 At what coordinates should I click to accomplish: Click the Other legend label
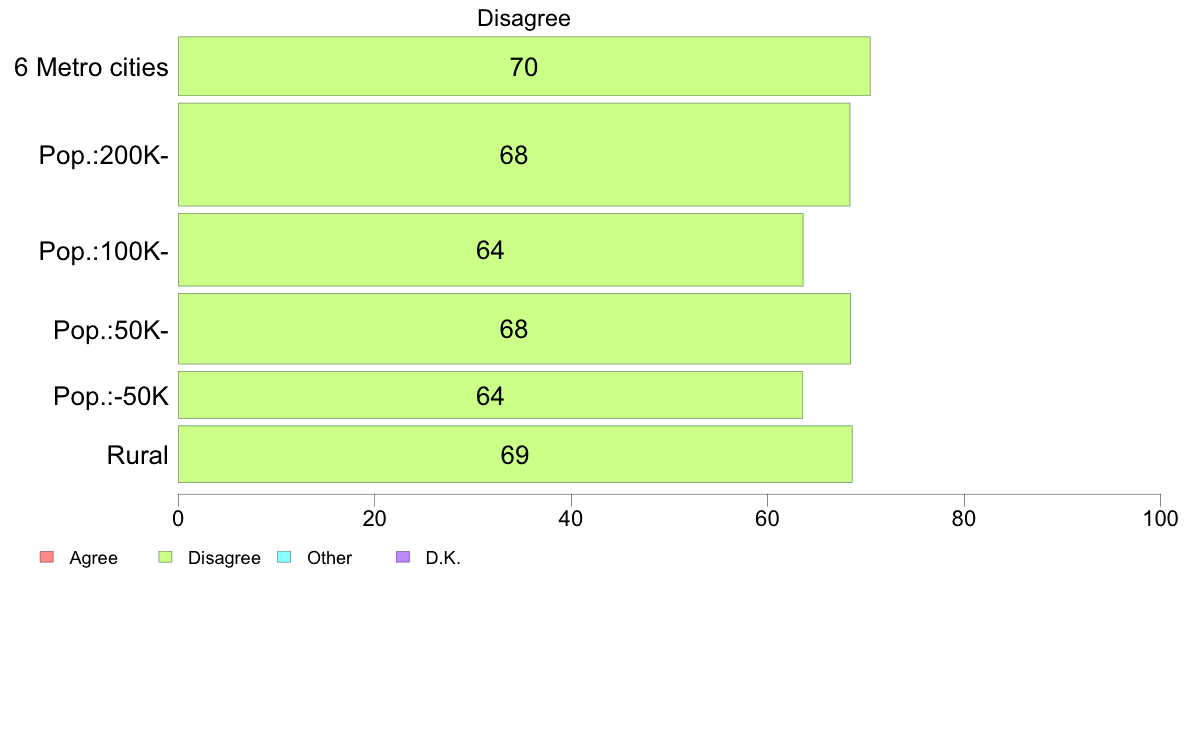pyautogui.click(x=330, y=558)
